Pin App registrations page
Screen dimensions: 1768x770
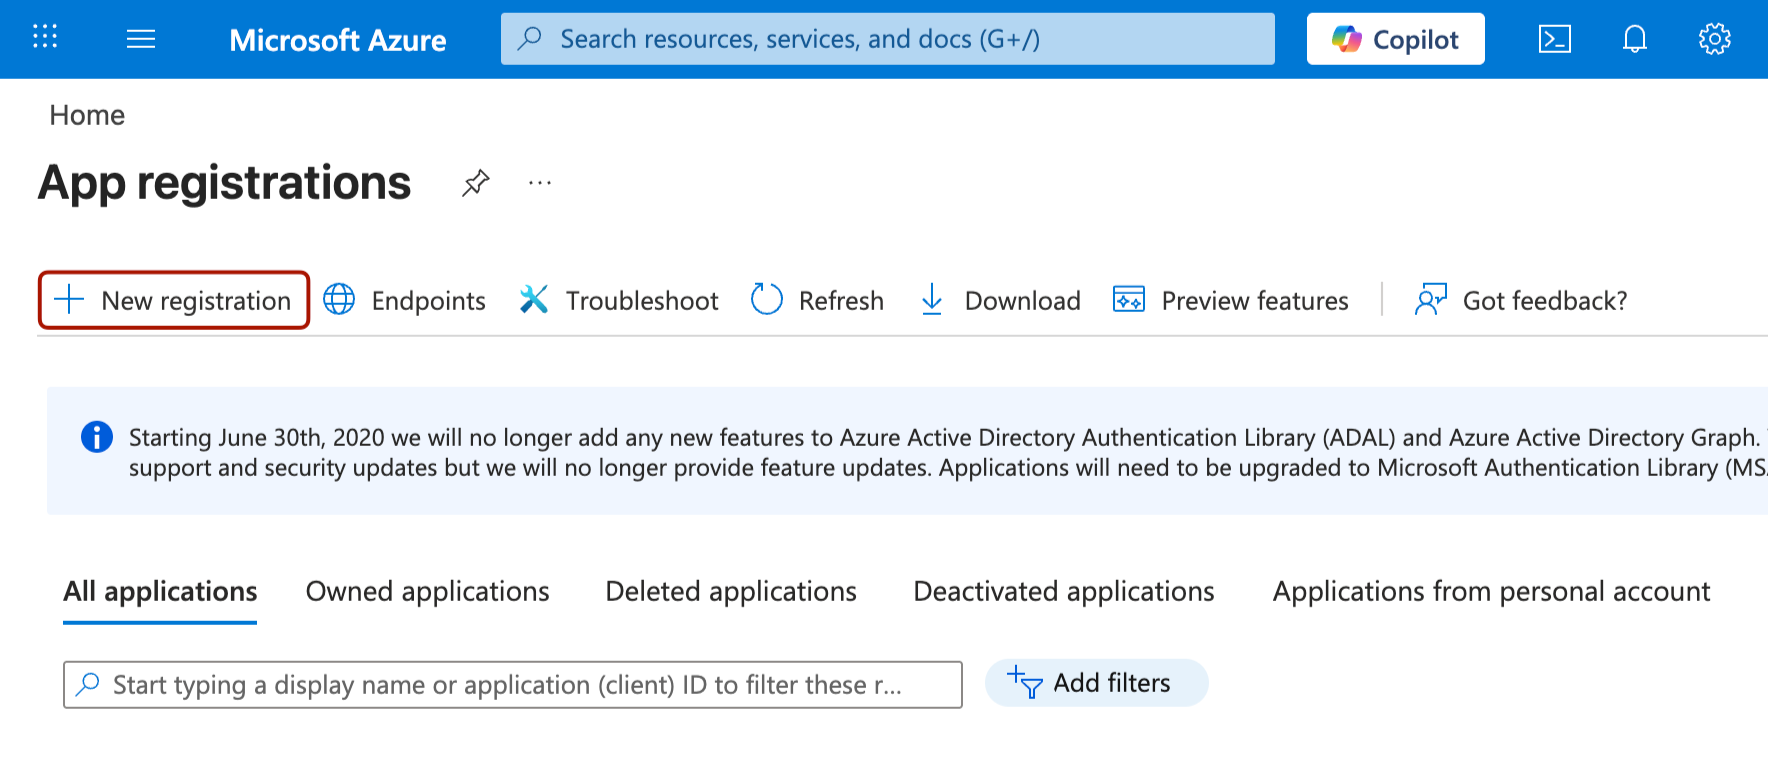[x=476, y=183]
